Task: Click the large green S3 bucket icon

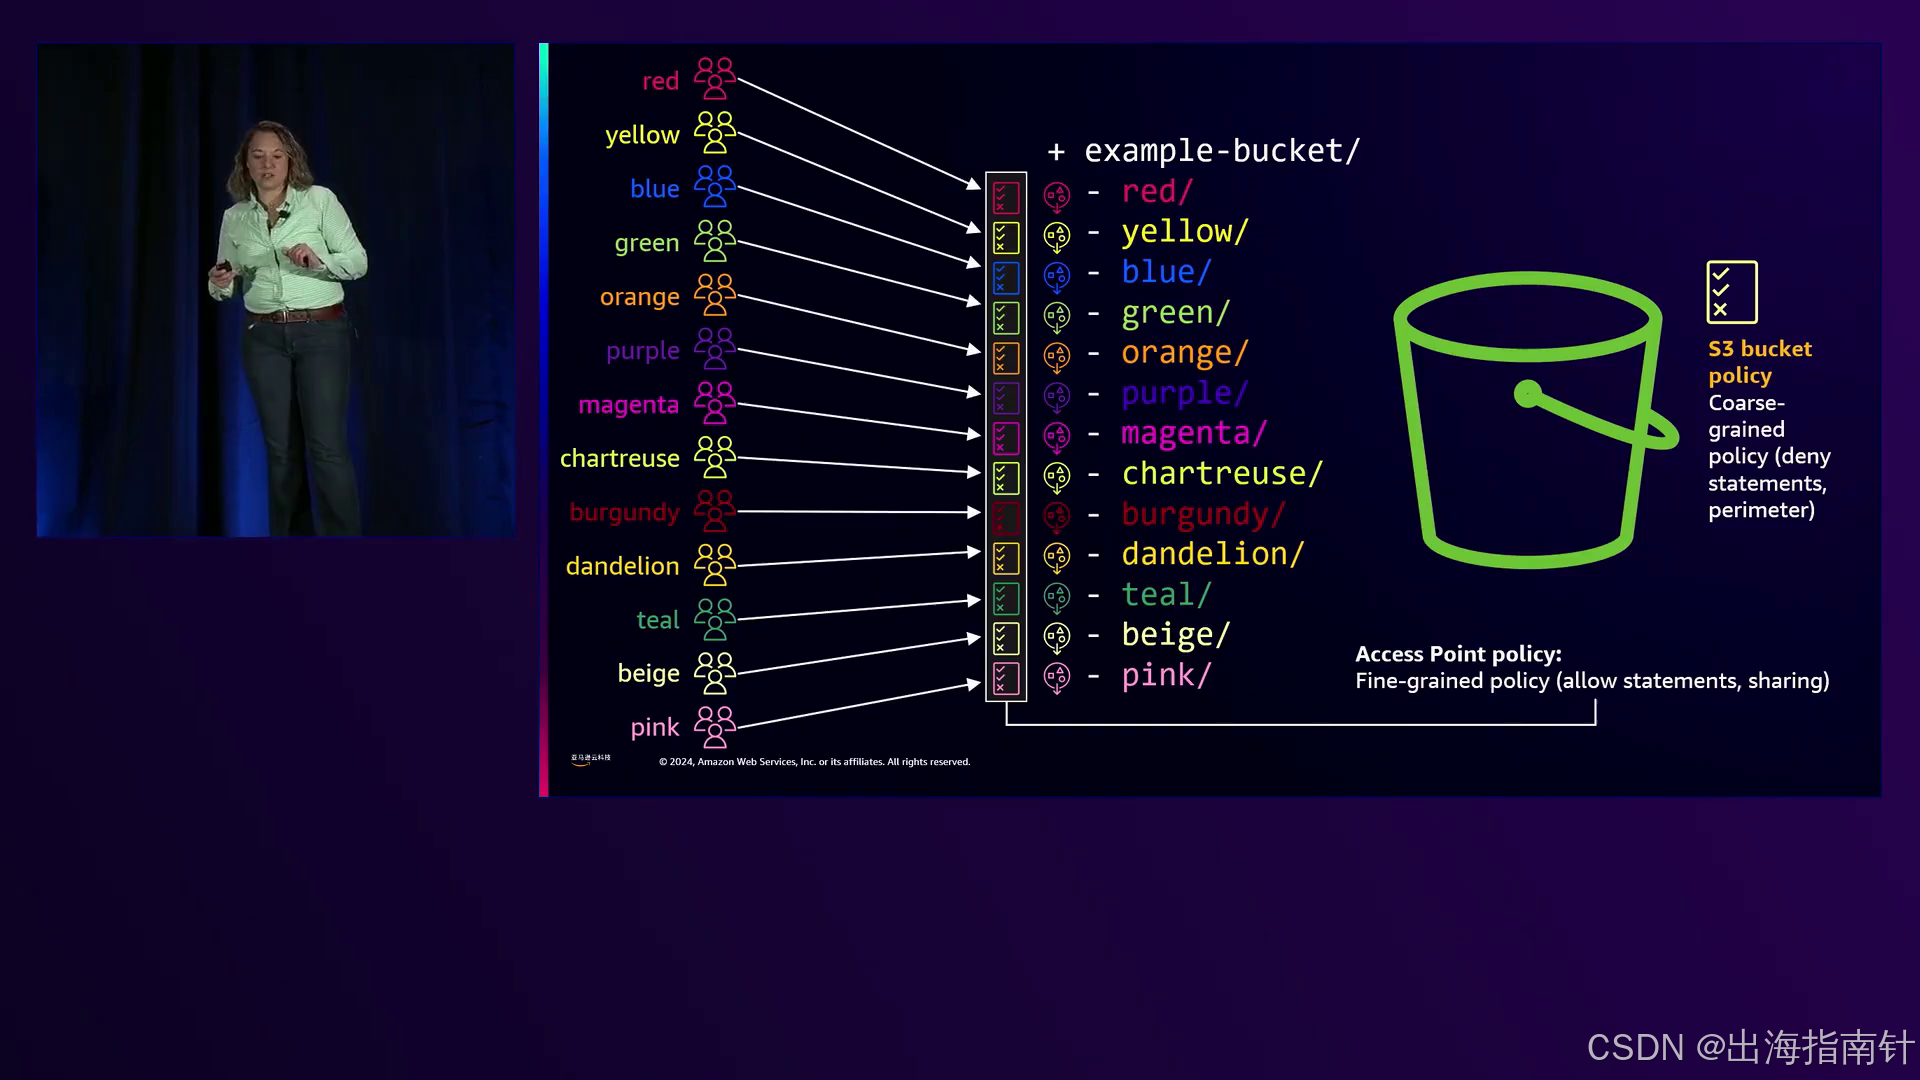Action: pos(1530,420)
